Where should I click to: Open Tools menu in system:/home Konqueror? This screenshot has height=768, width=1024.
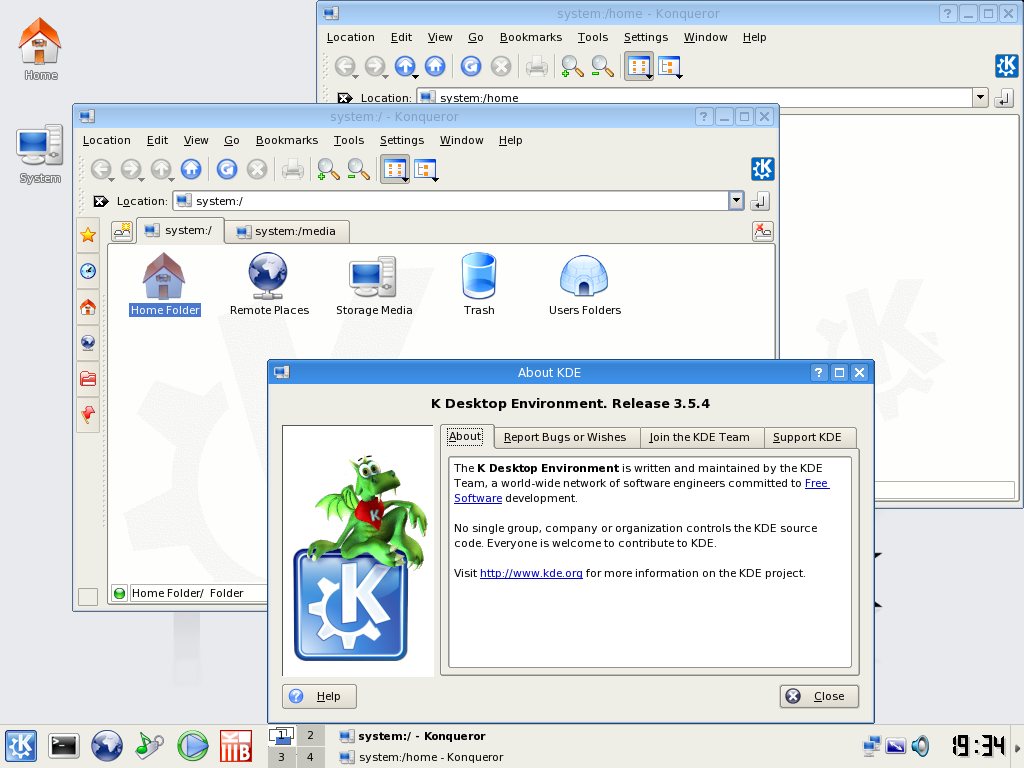pyautogui.click(x=593, y=37)
